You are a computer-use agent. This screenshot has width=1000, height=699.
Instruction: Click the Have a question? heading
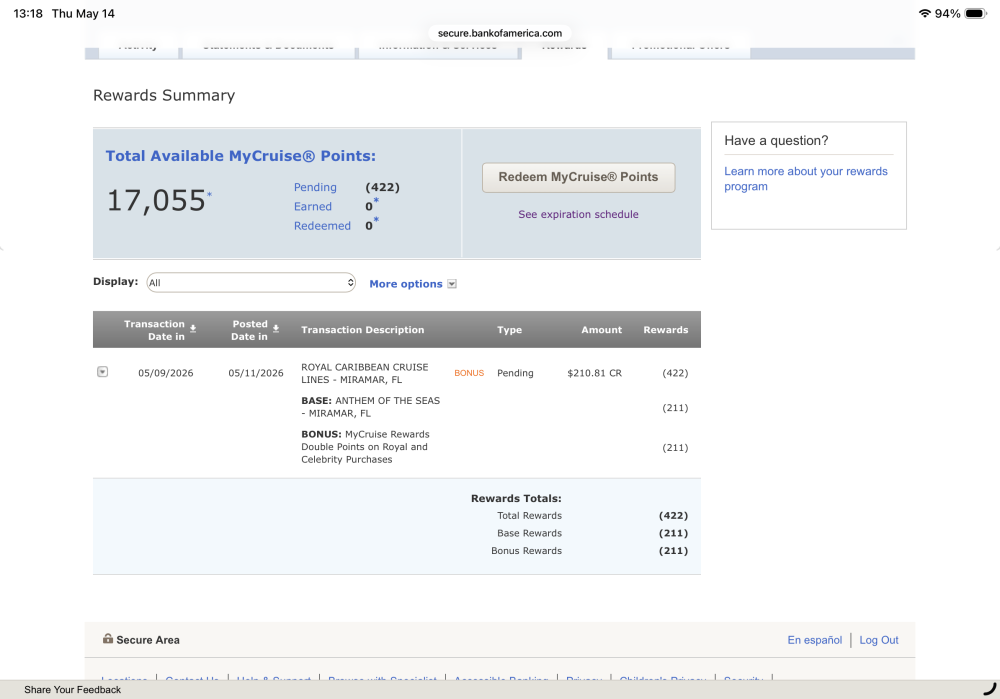(x=776, y=140)
